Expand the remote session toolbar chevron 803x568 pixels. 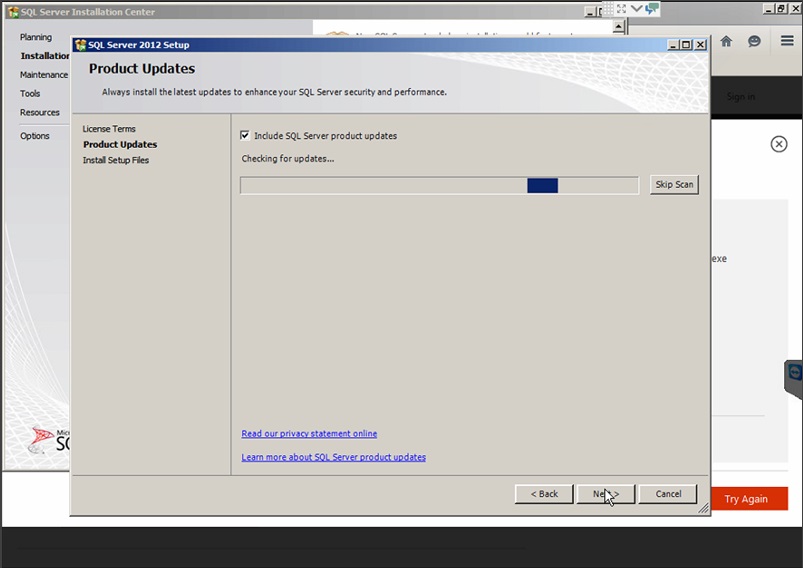coord(636,9)
